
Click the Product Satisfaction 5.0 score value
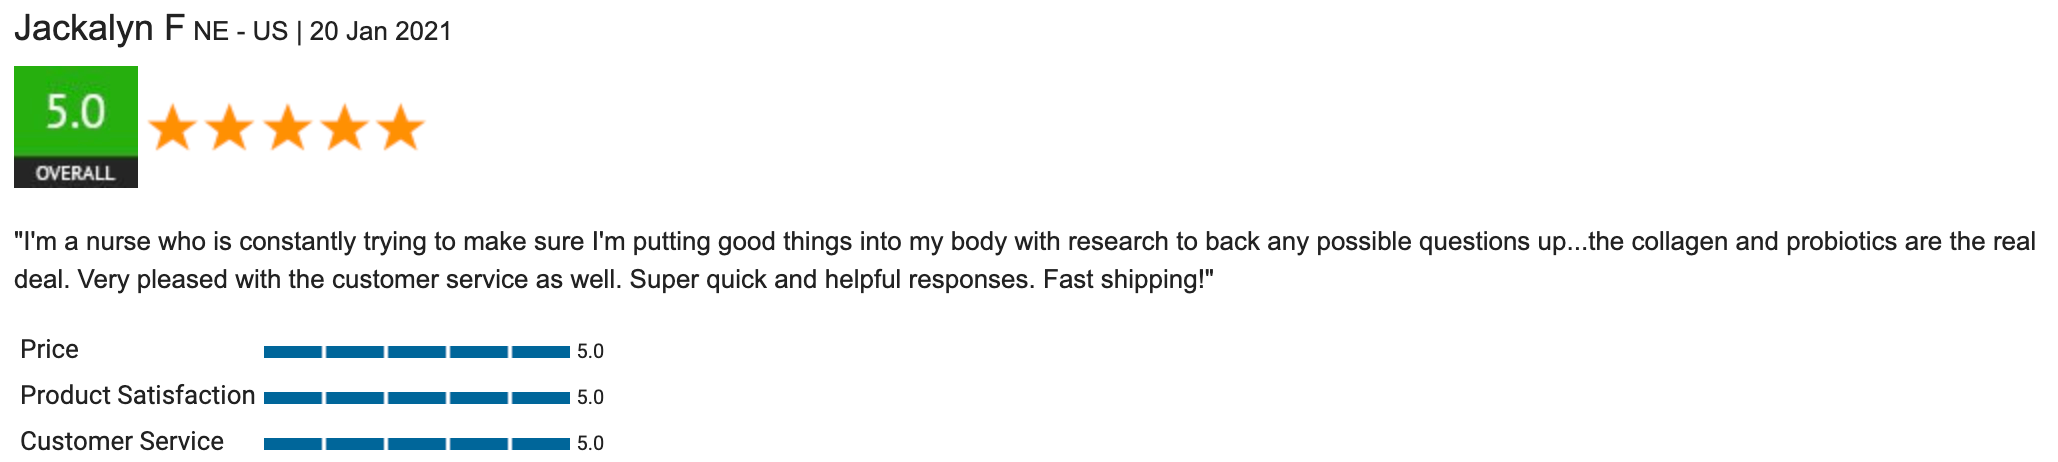[590, 397]
